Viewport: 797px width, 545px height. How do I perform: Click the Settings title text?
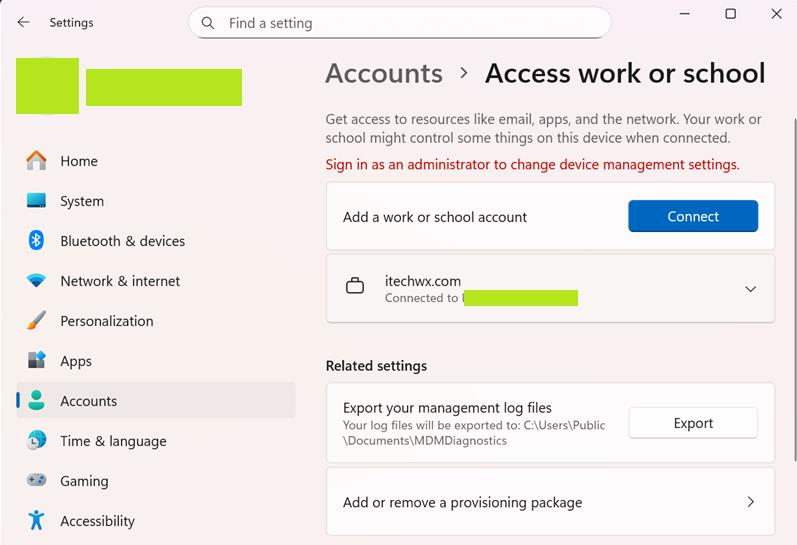point(71,22)
